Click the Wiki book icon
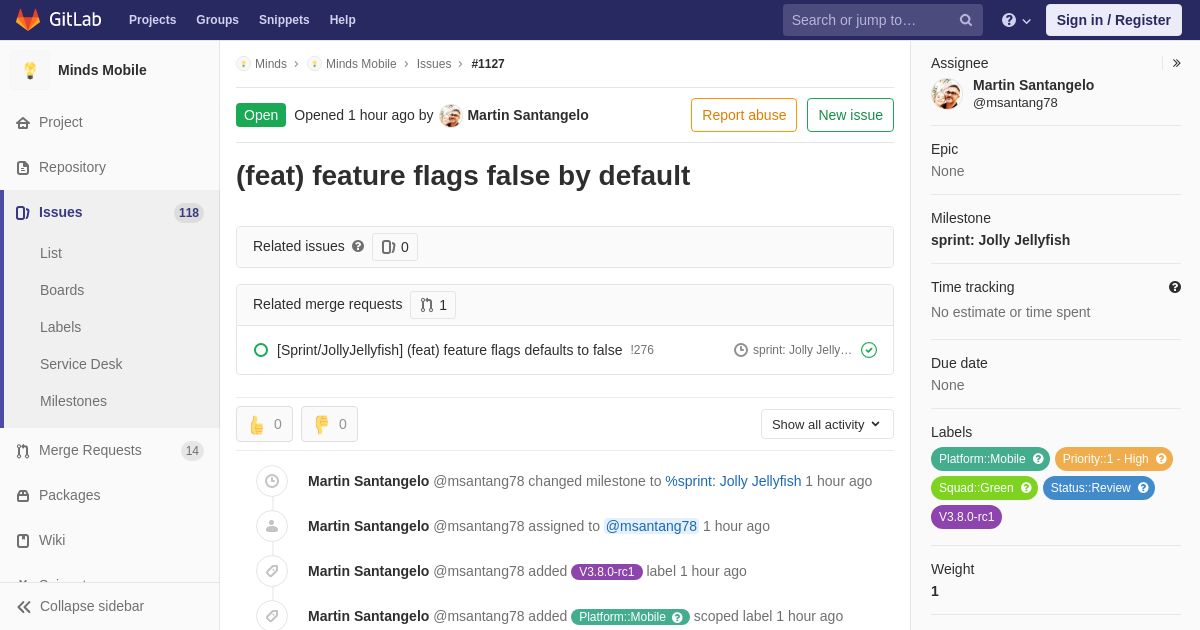 23,541
